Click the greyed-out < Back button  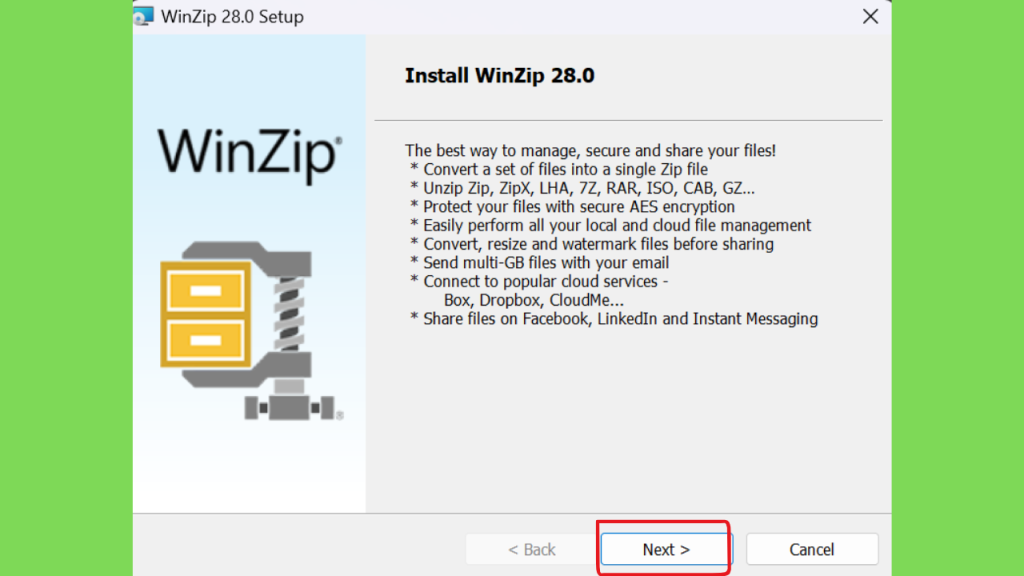532,549
